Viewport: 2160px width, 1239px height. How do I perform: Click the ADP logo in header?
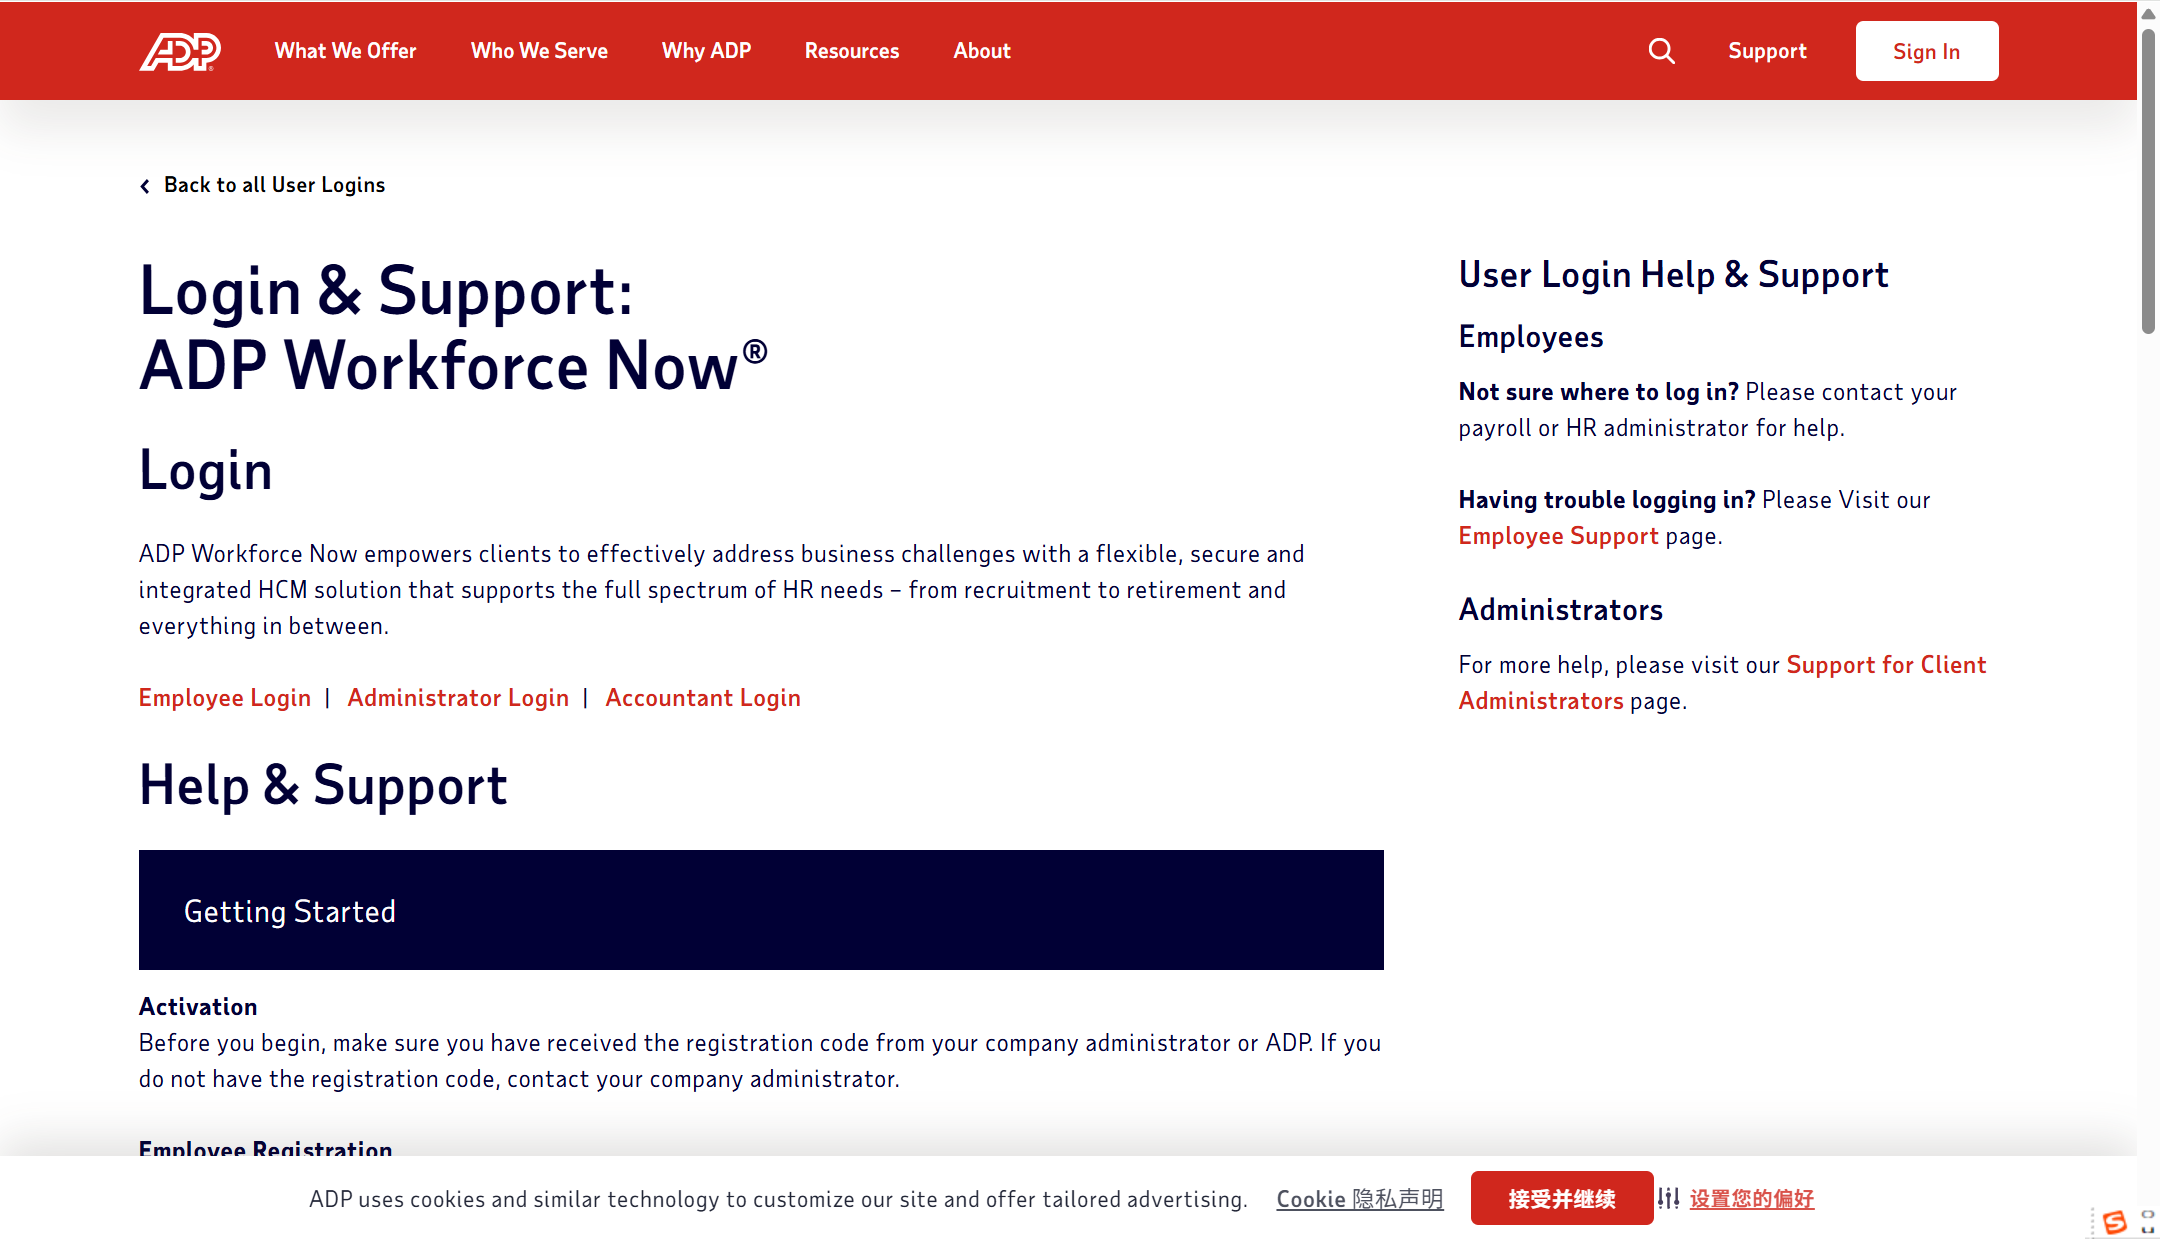pos(180,51)
